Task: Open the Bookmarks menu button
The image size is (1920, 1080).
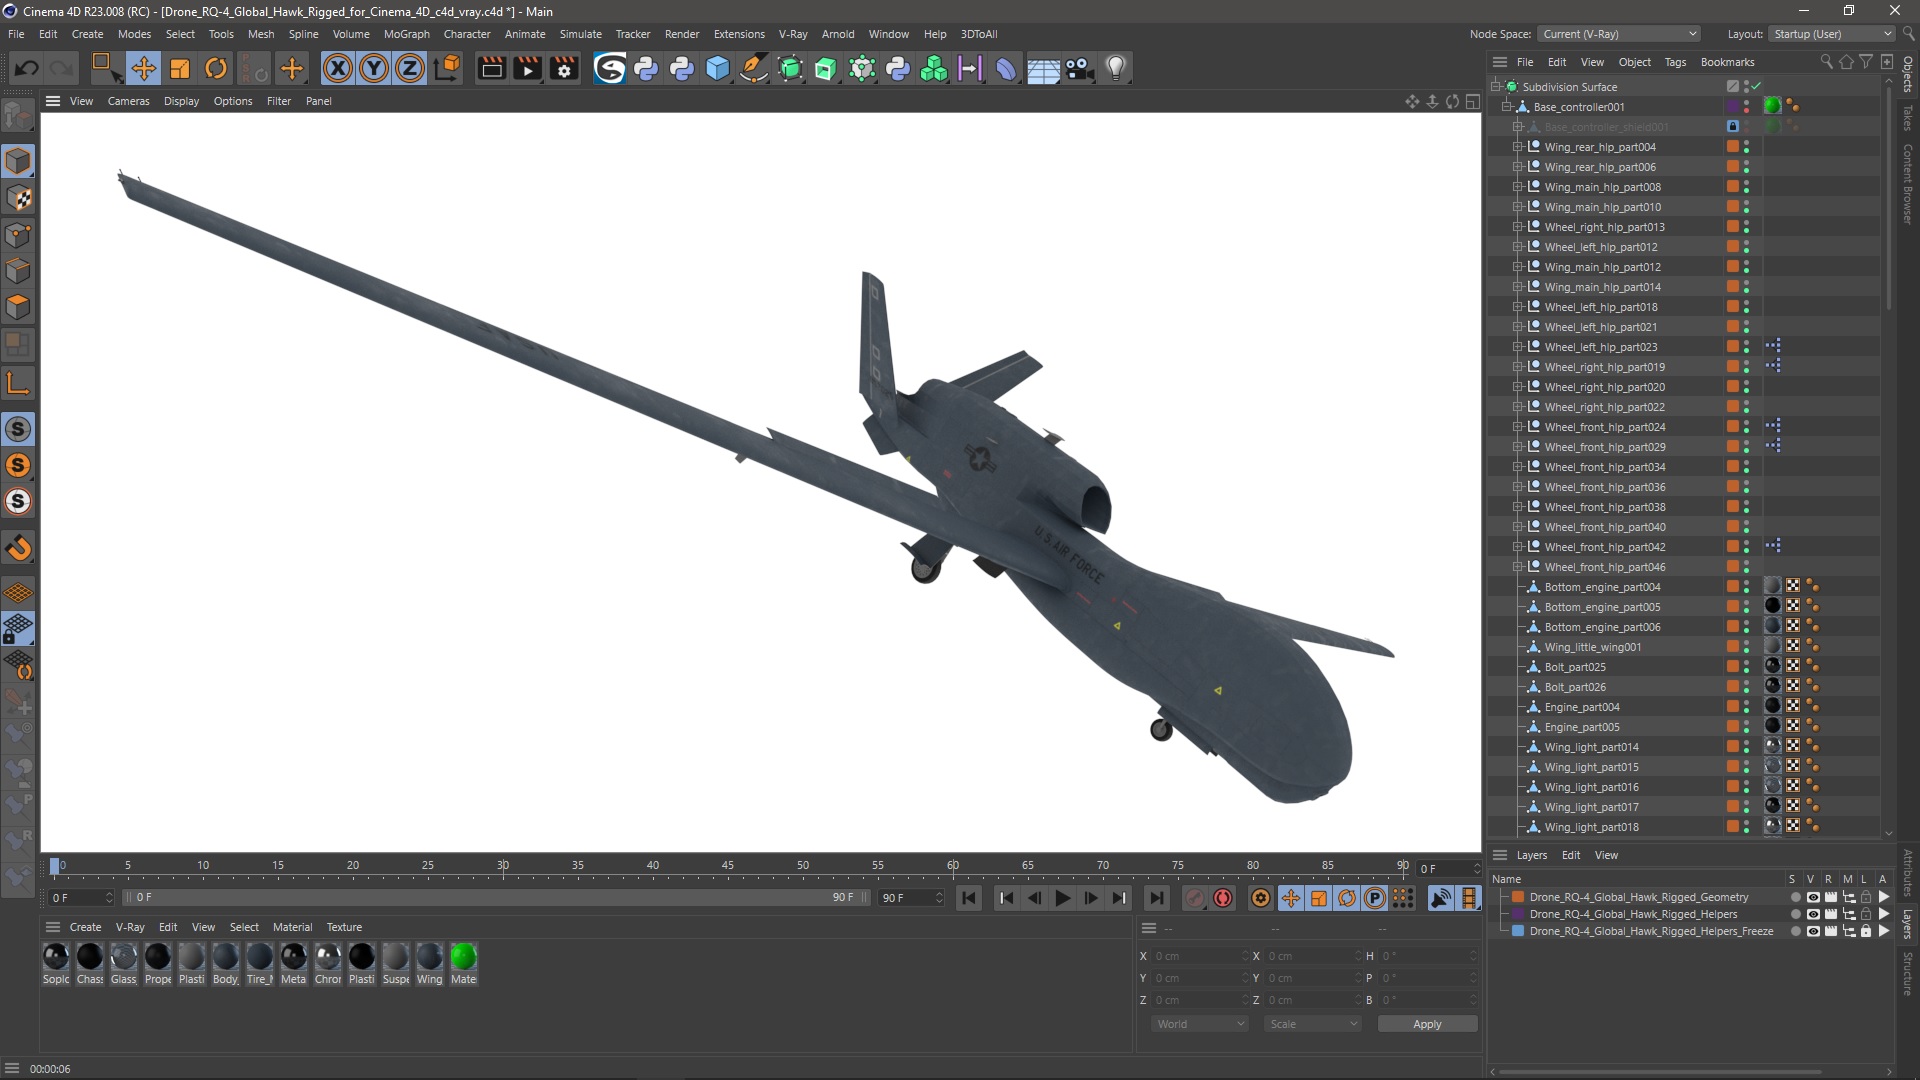Action: [1727, 62]
